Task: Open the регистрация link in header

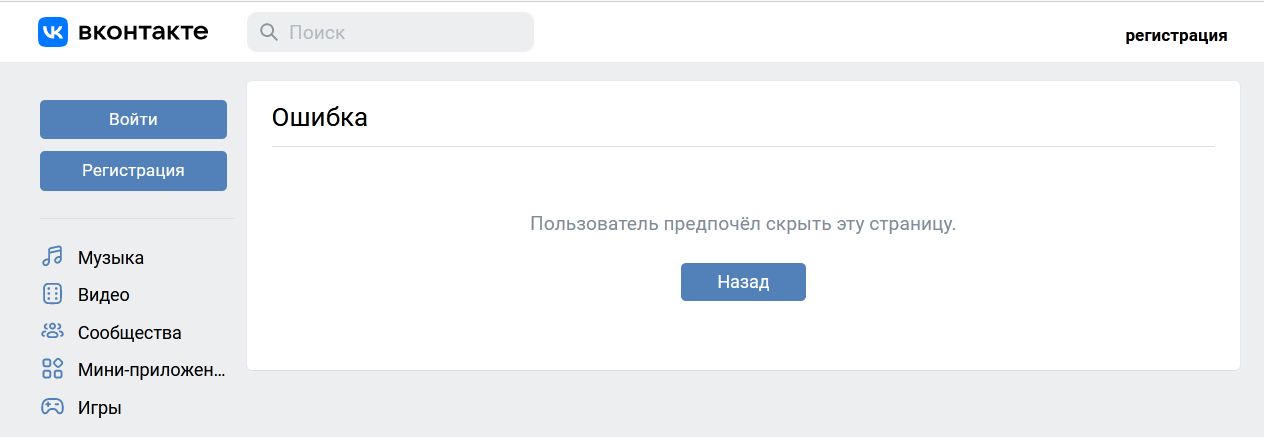Action: [x=1176, y=36]
